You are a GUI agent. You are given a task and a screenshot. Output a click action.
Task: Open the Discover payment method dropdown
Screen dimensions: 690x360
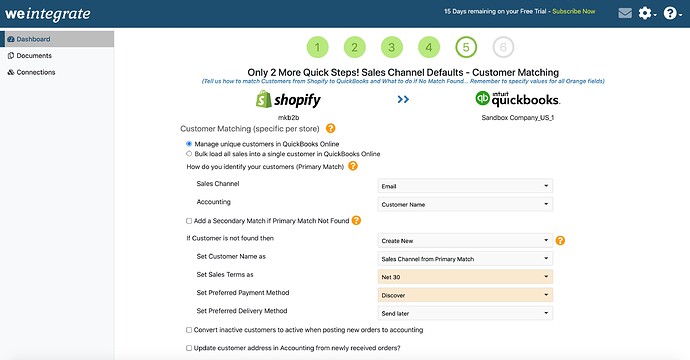(465, 295)
